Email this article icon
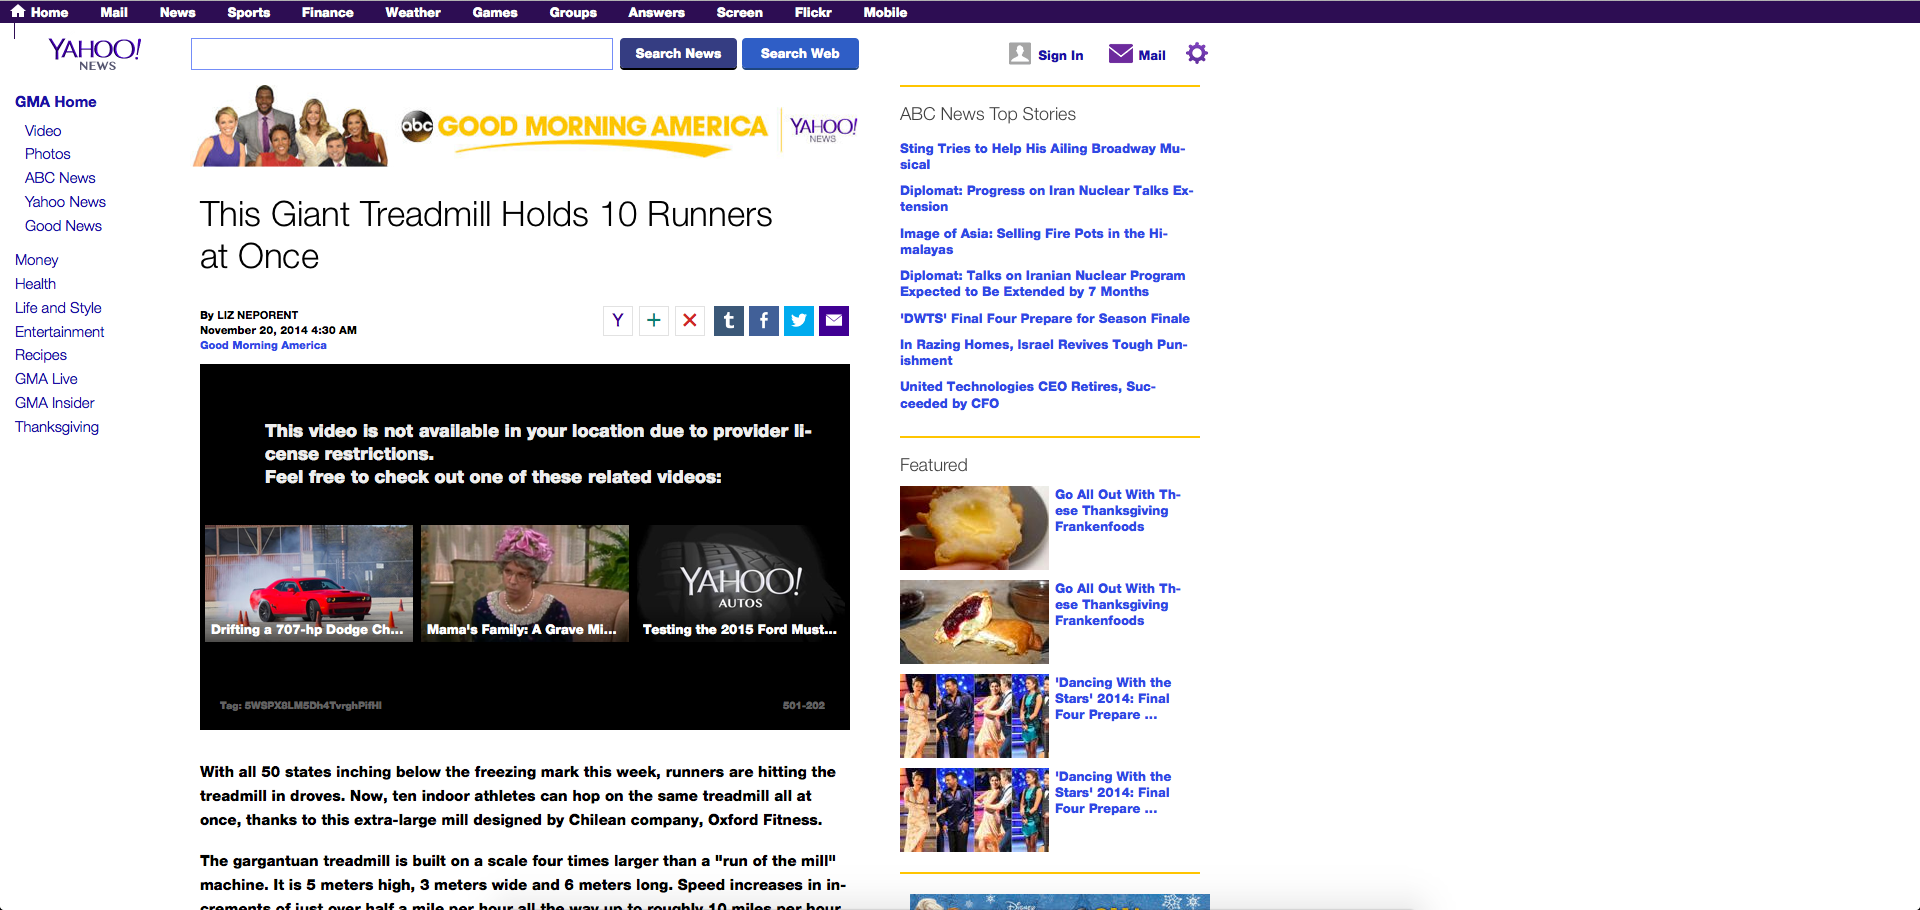1920x910 pixels. (834, 320)
